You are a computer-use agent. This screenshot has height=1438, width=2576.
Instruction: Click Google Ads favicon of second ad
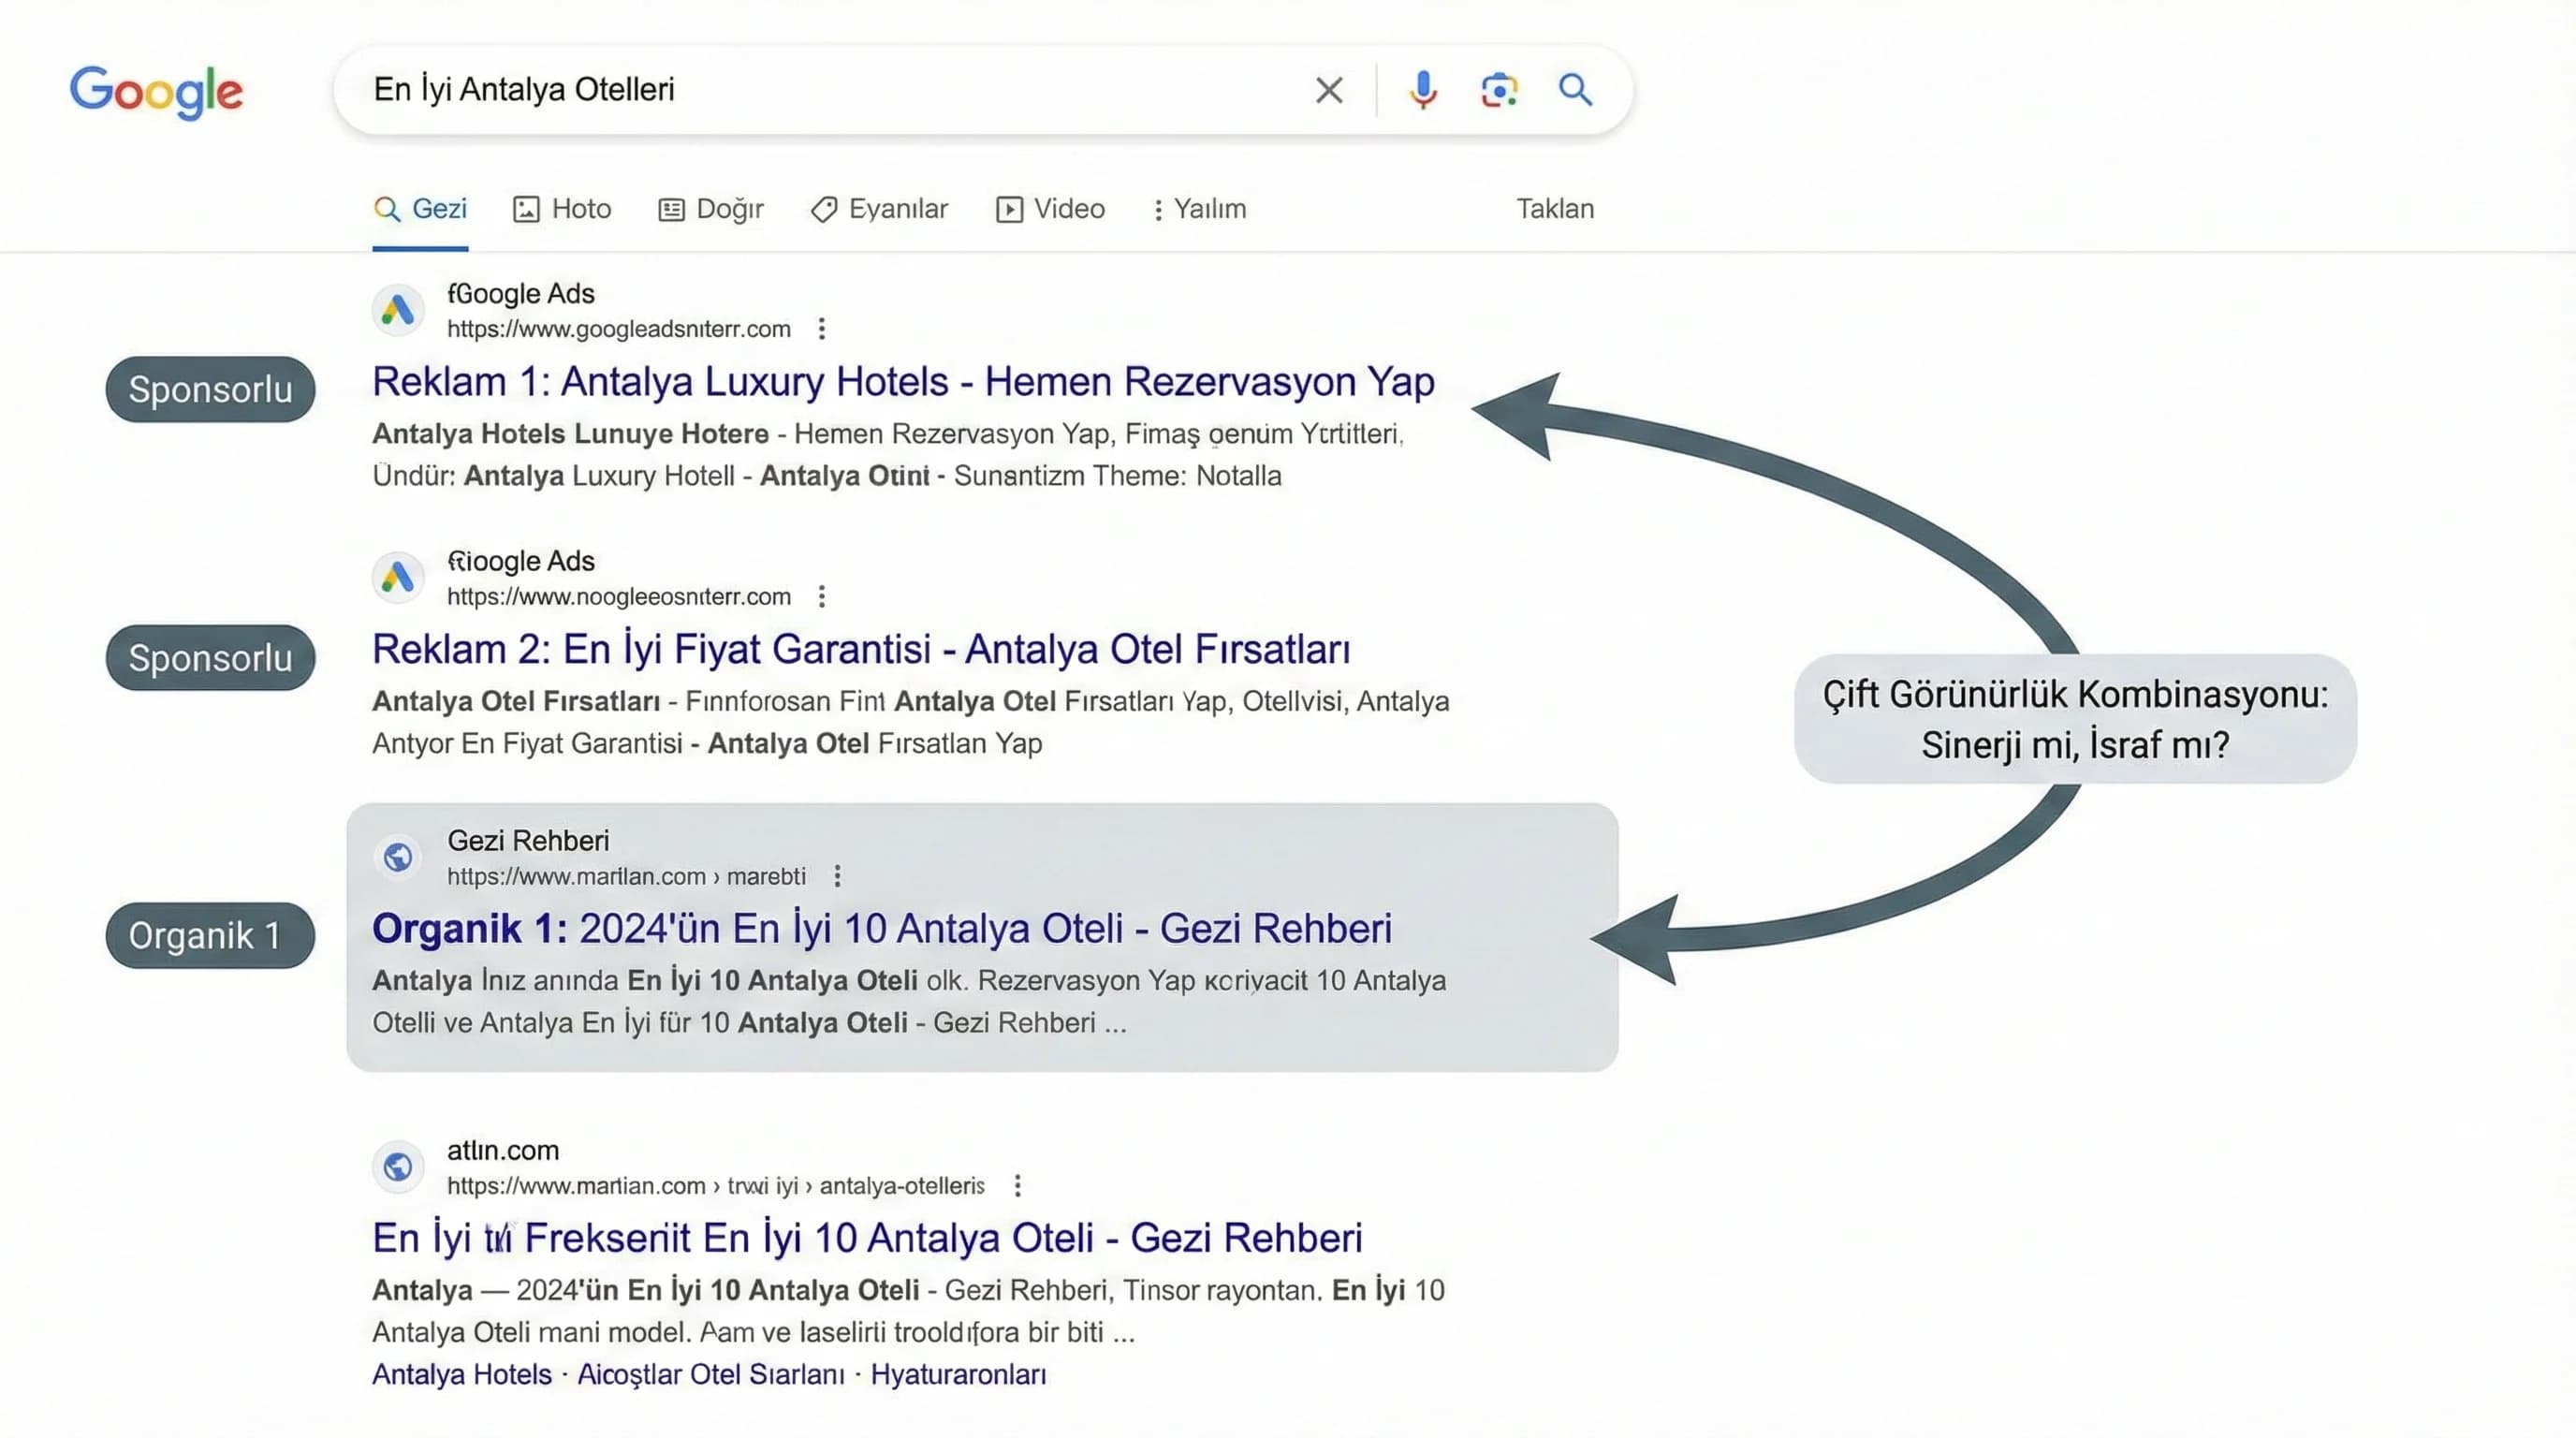click(x=398, y=577)
